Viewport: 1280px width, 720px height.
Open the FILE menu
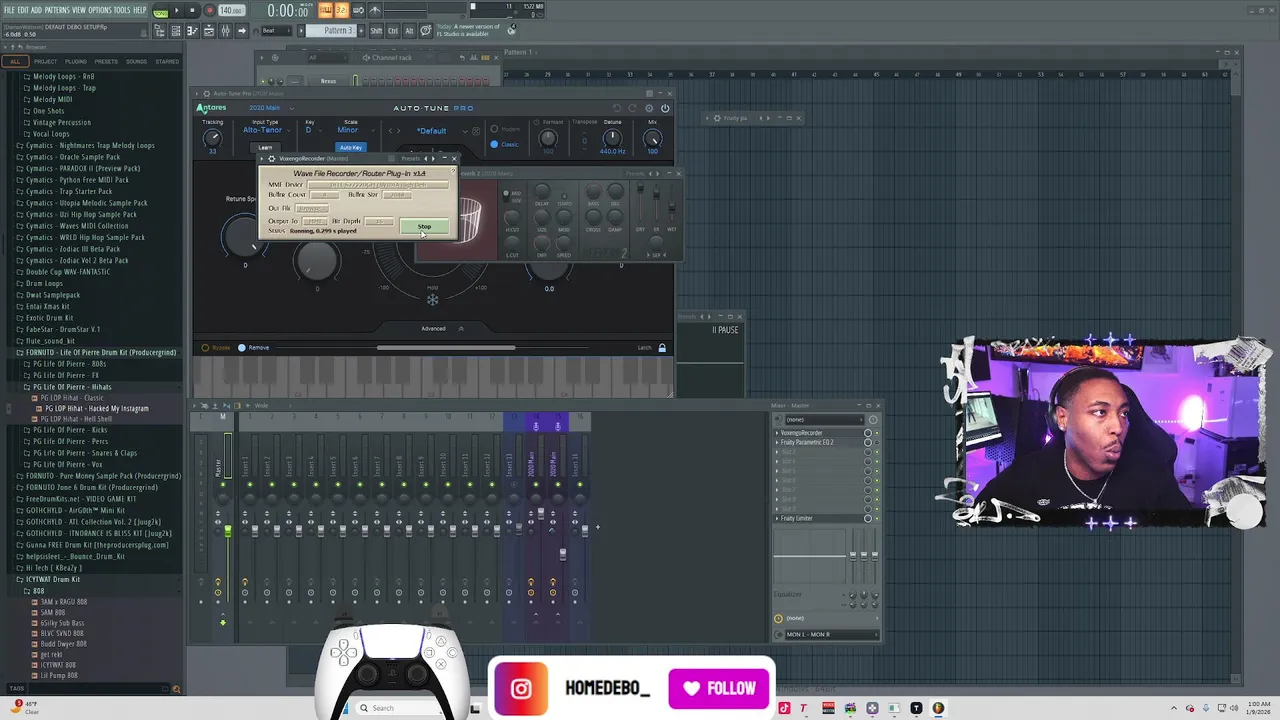tap(9, 10)
